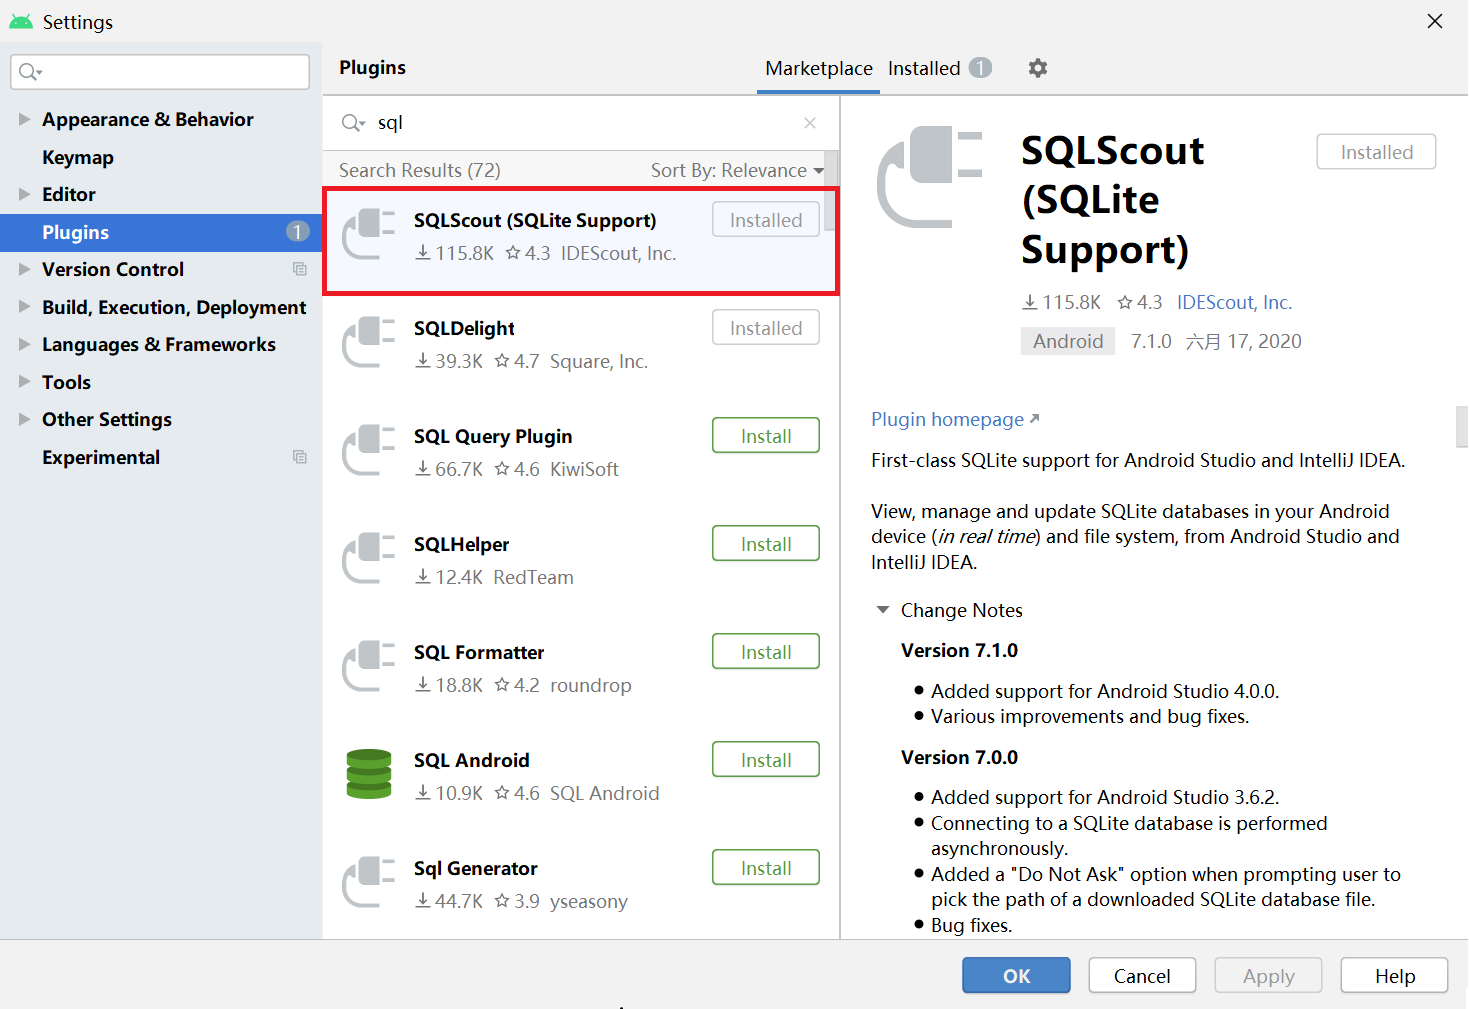
Task: Click the green SQL Android database icon
Action: (368, 774)
